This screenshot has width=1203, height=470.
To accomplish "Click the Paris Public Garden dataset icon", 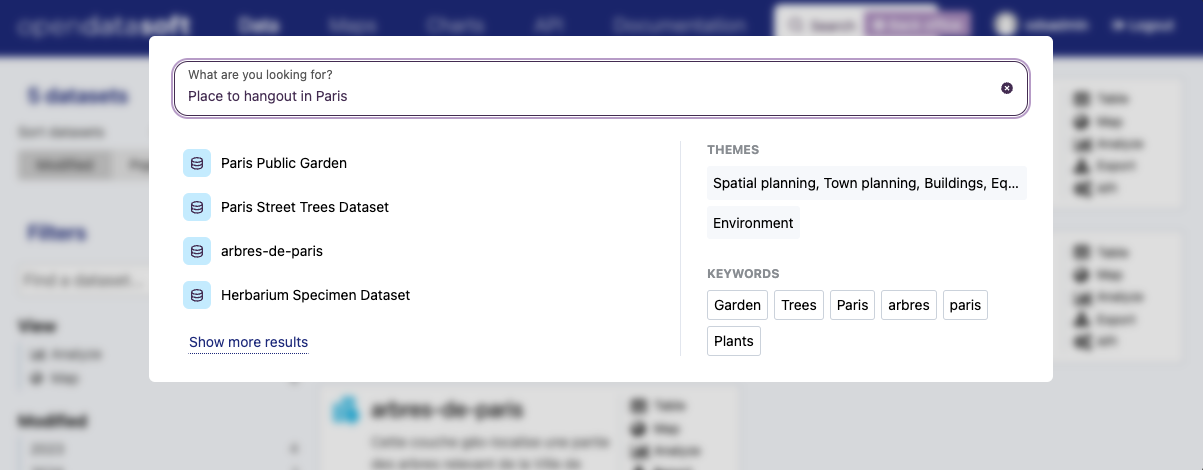I will 197,163.
